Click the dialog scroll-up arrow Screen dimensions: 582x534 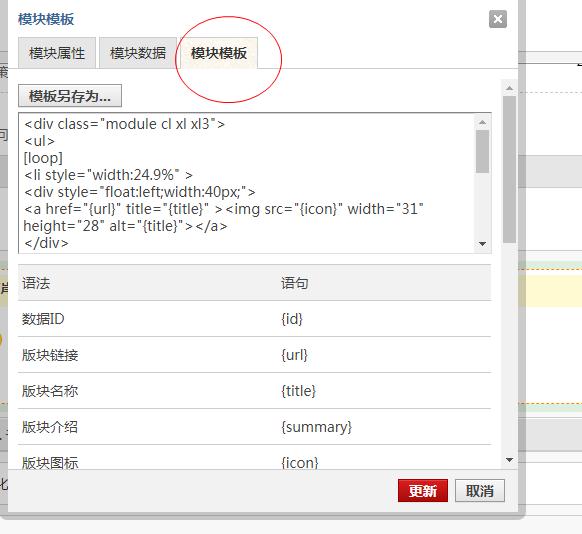pyautogui.click(x=509, y=88)
